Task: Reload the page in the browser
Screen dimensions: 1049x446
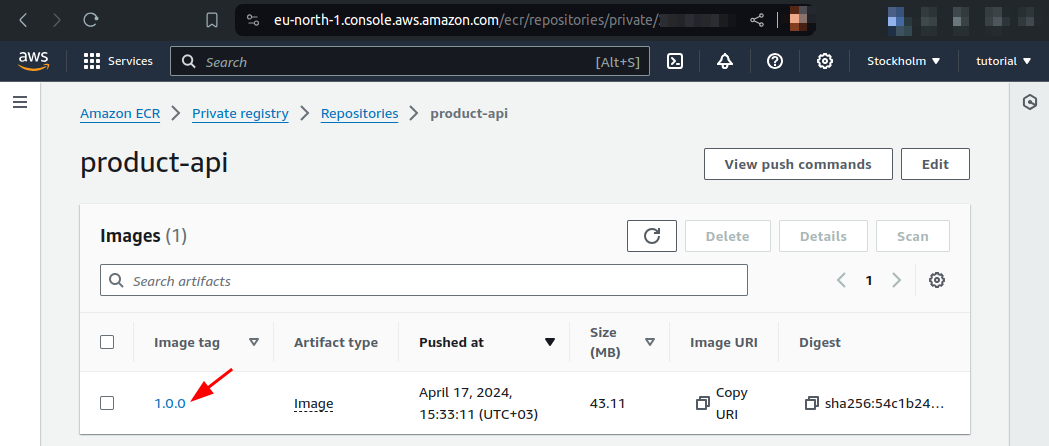Action: (x=91, y=21)
